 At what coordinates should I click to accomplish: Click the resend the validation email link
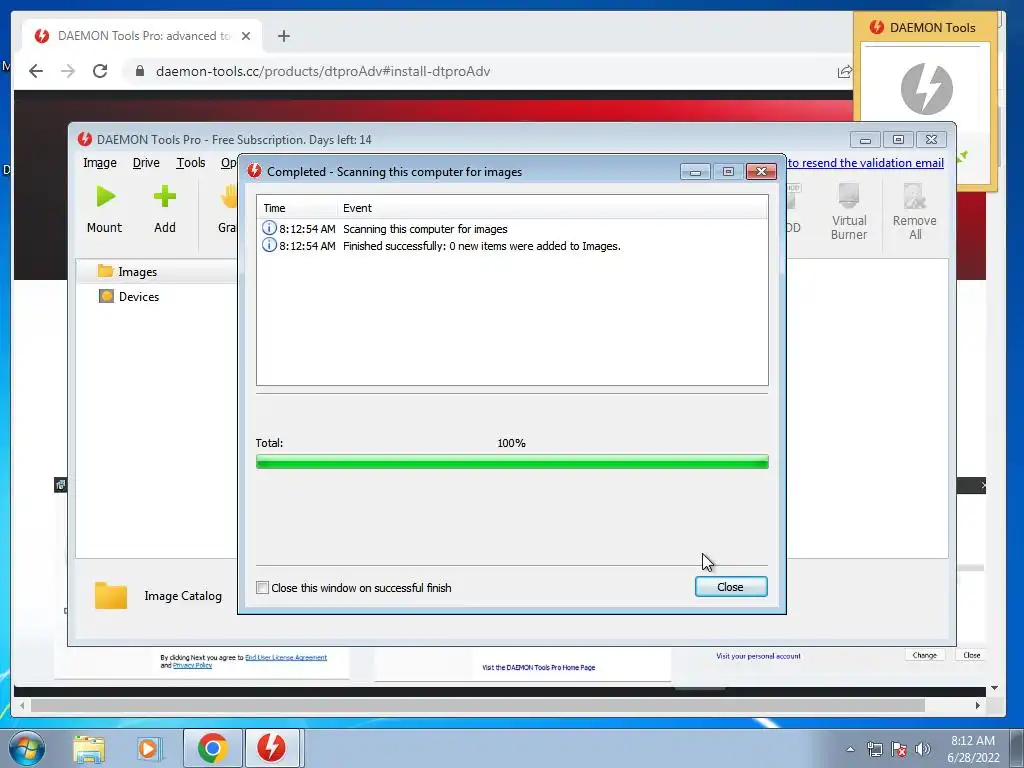[x=865, y=163]
